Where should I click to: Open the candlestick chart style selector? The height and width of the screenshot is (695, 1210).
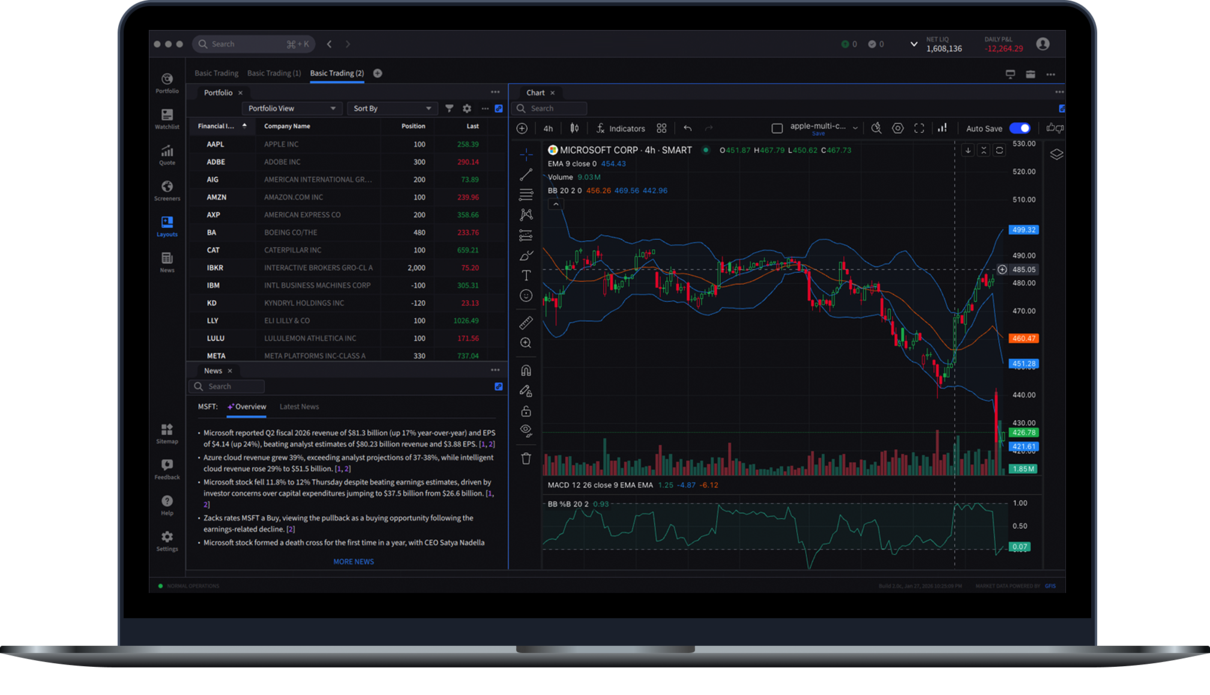tap(574, 128)
